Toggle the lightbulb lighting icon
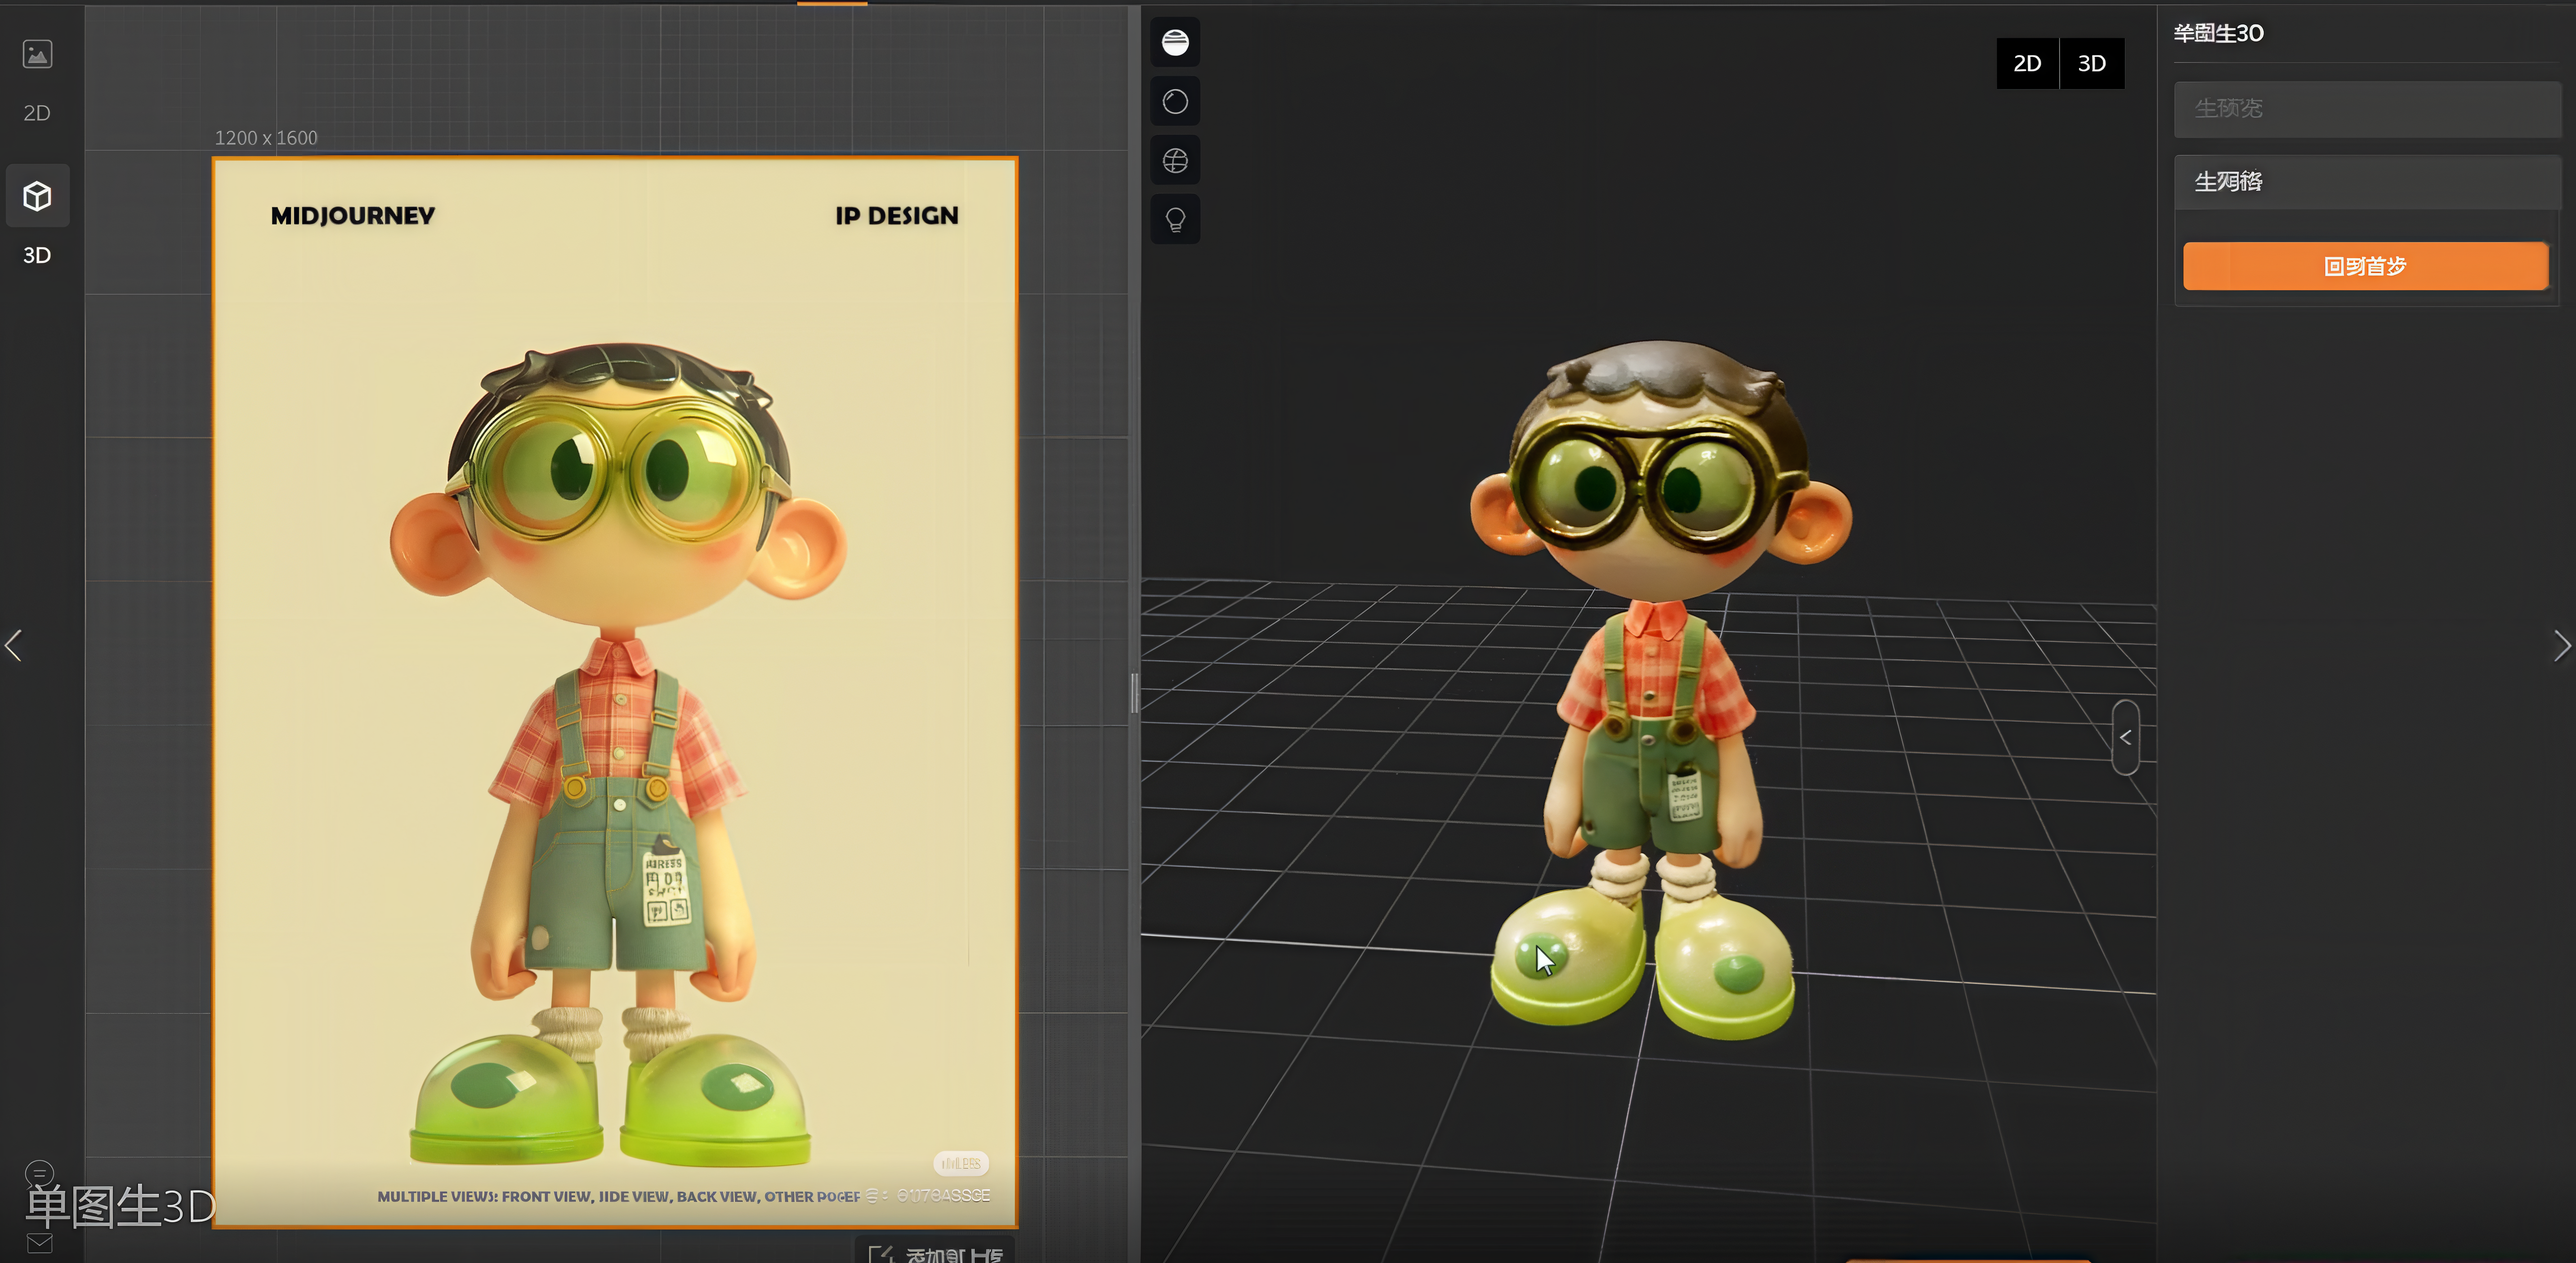2576x1263 pixels. click(x=1175, y=219)
